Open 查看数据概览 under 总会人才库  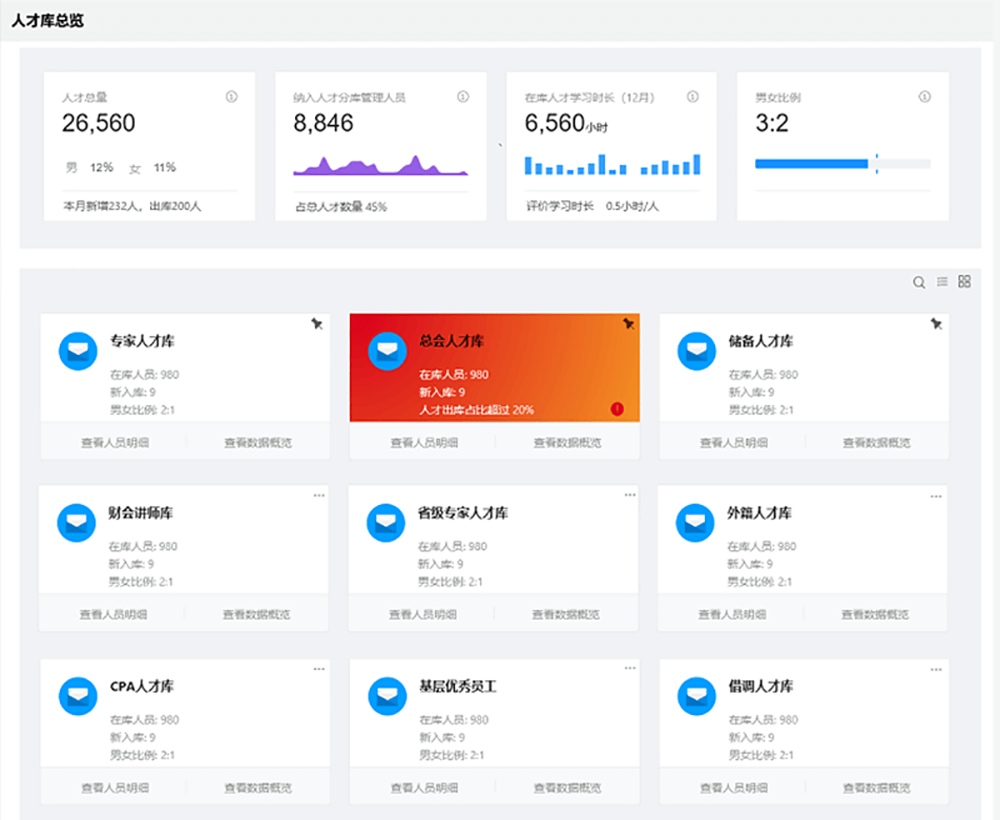[567, 442]
